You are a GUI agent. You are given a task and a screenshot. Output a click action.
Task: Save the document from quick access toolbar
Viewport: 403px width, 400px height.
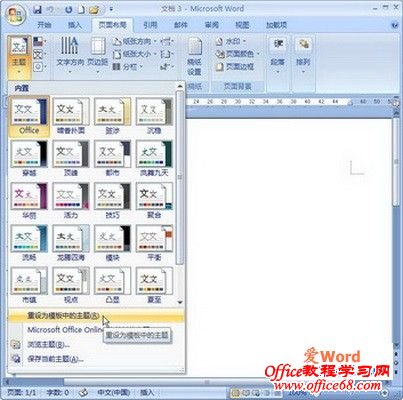pos(37,10)
